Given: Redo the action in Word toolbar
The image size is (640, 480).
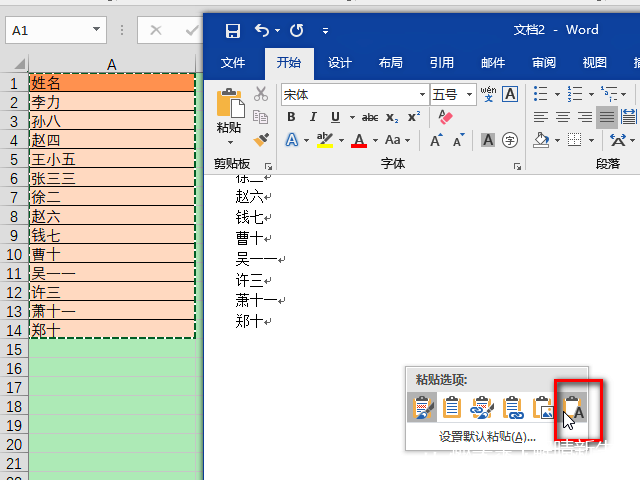Looking at the screenshot, I should (x=297, y=31).
